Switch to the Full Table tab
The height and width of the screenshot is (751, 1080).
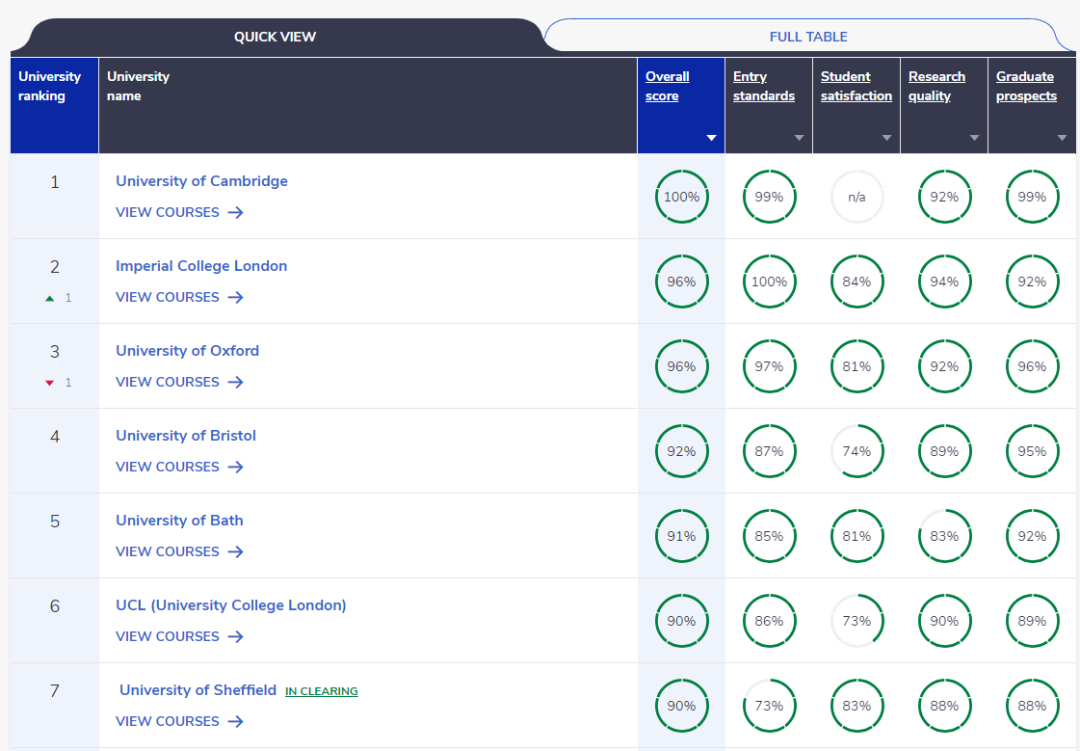pyautogui.click(x=808, y=37)
